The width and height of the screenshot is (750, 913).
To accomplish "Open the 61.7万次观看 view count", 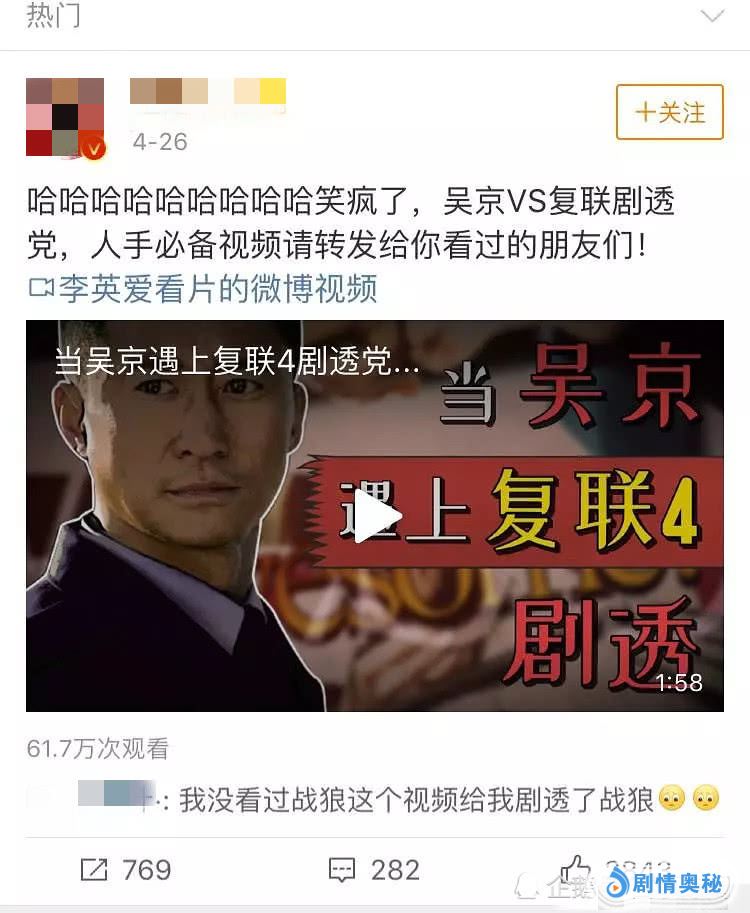I will point(98,749).
